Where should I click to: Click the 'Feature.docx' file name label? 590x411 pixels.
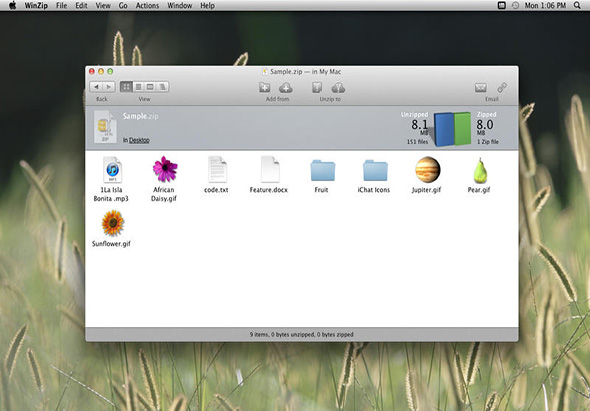coord(269,190)
